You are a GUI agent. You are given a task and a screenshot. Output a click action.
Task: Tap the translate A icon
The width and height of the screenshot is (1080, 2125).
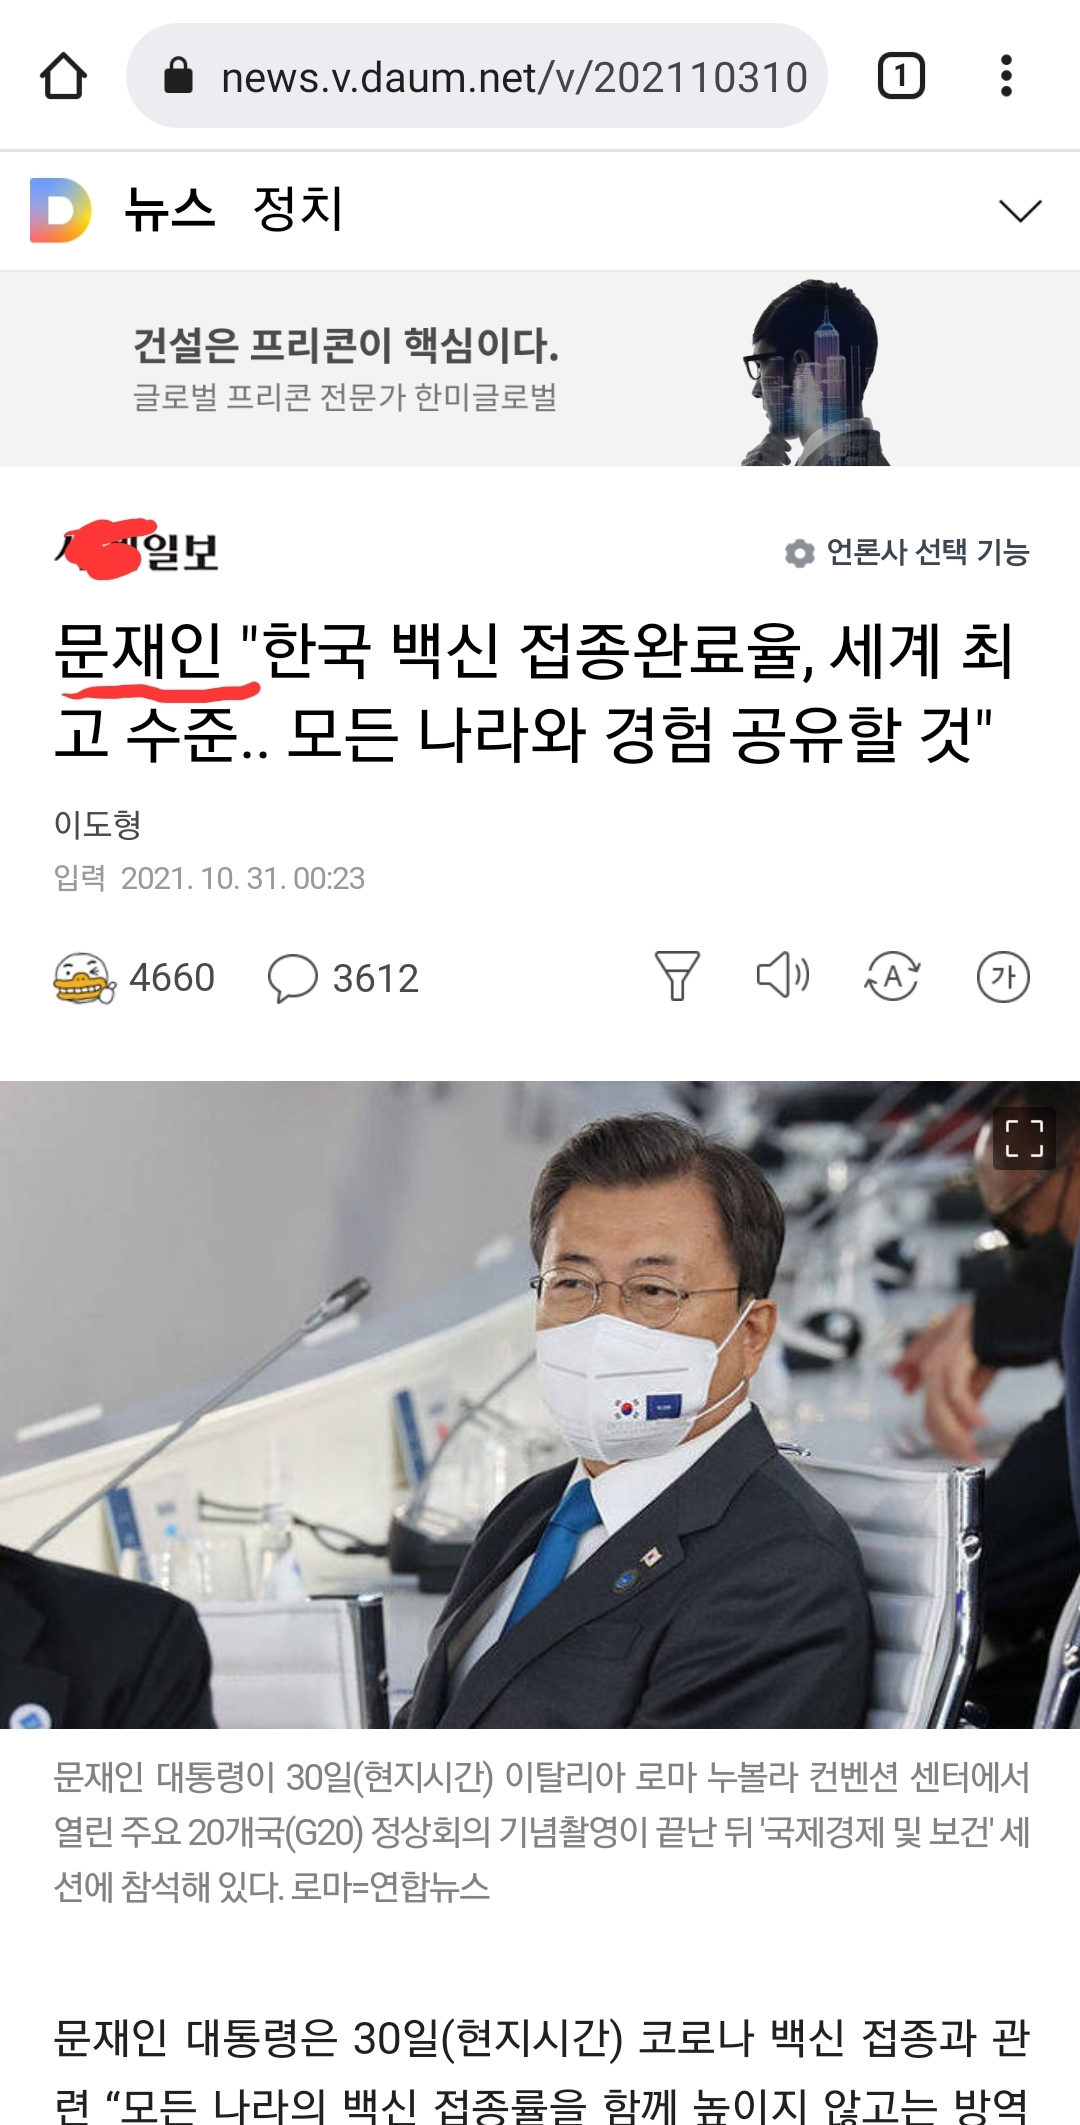pos(892,976)
